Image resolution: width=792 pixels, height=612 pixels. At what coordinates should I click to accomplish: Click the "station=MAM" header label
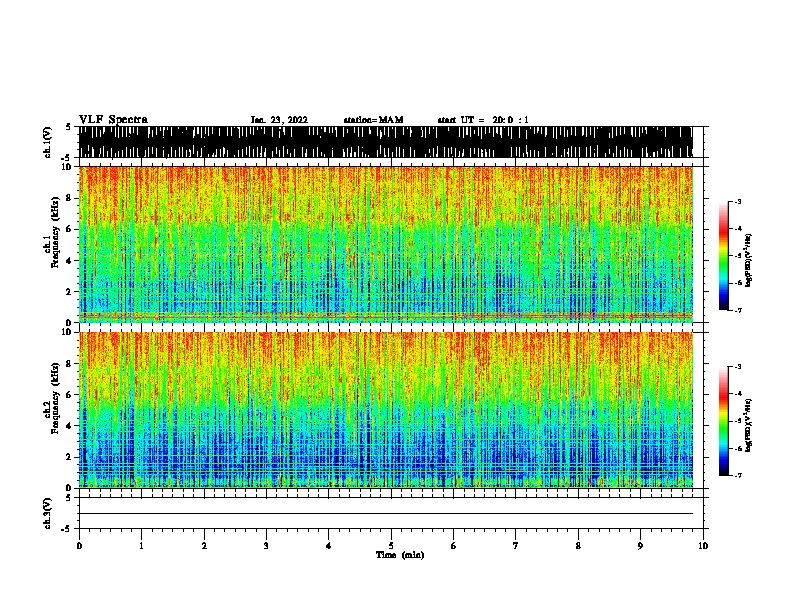click(373, 120)
